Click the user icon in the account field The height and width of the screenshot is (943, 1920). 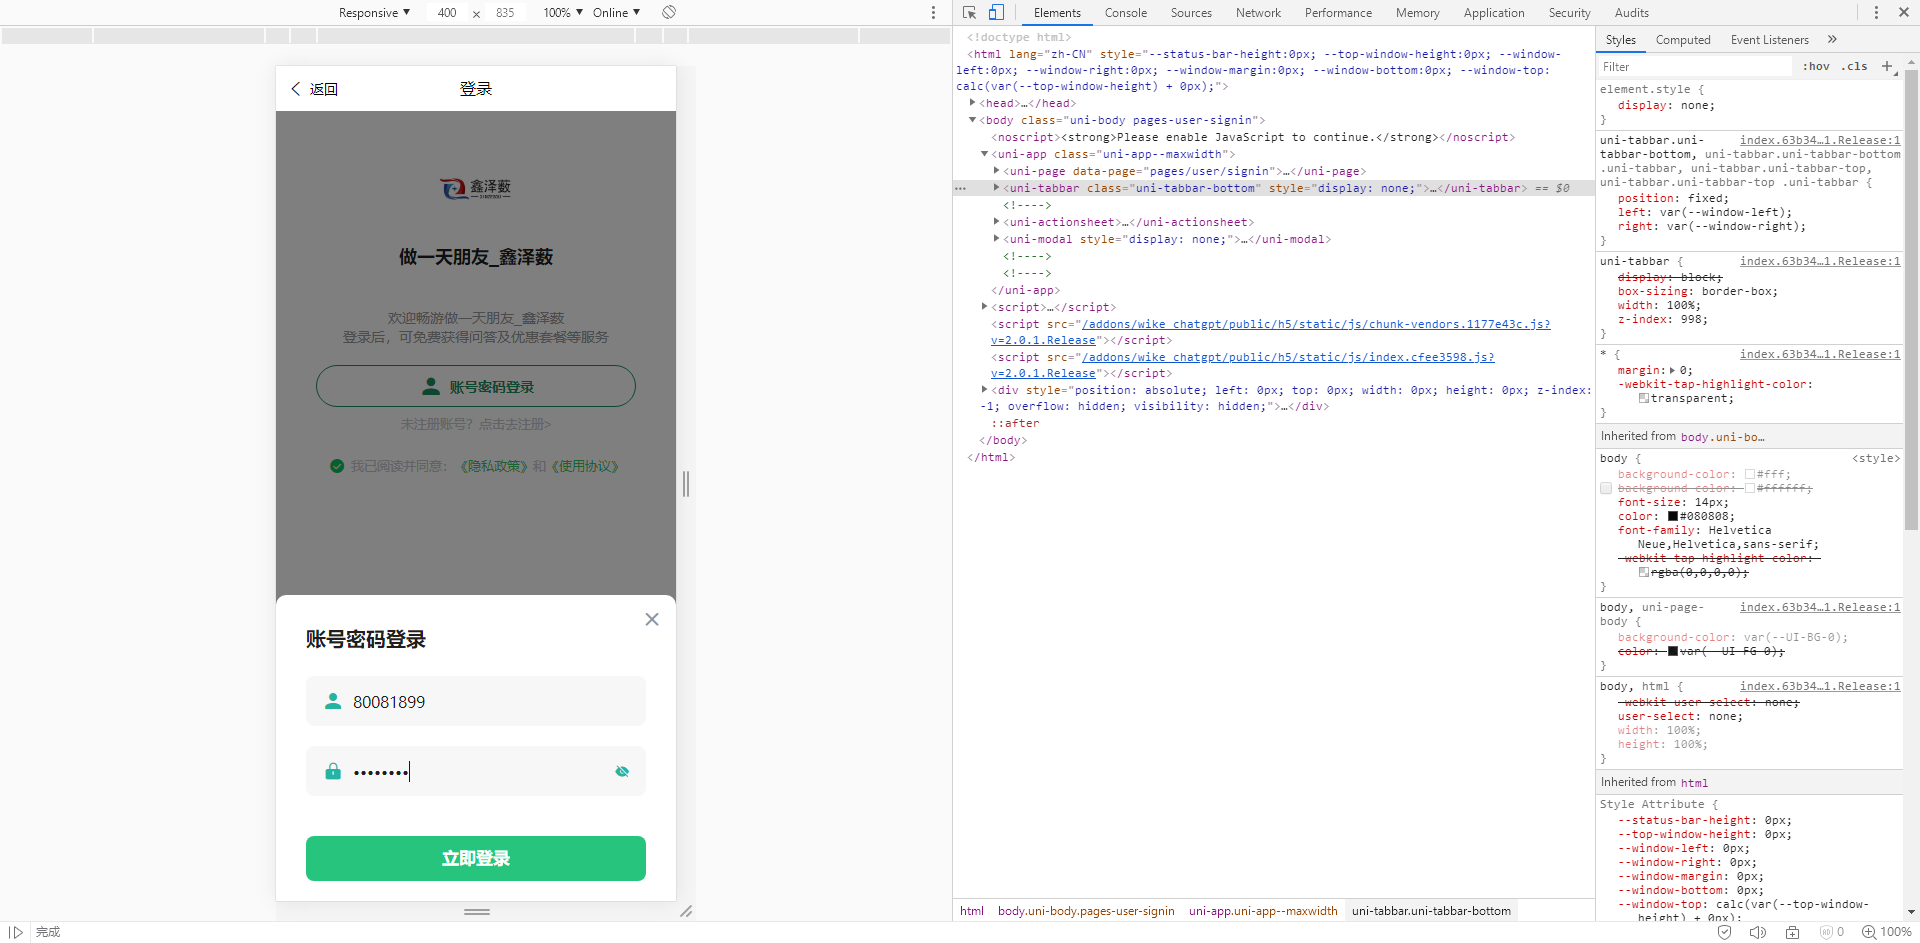click(333, 701)
